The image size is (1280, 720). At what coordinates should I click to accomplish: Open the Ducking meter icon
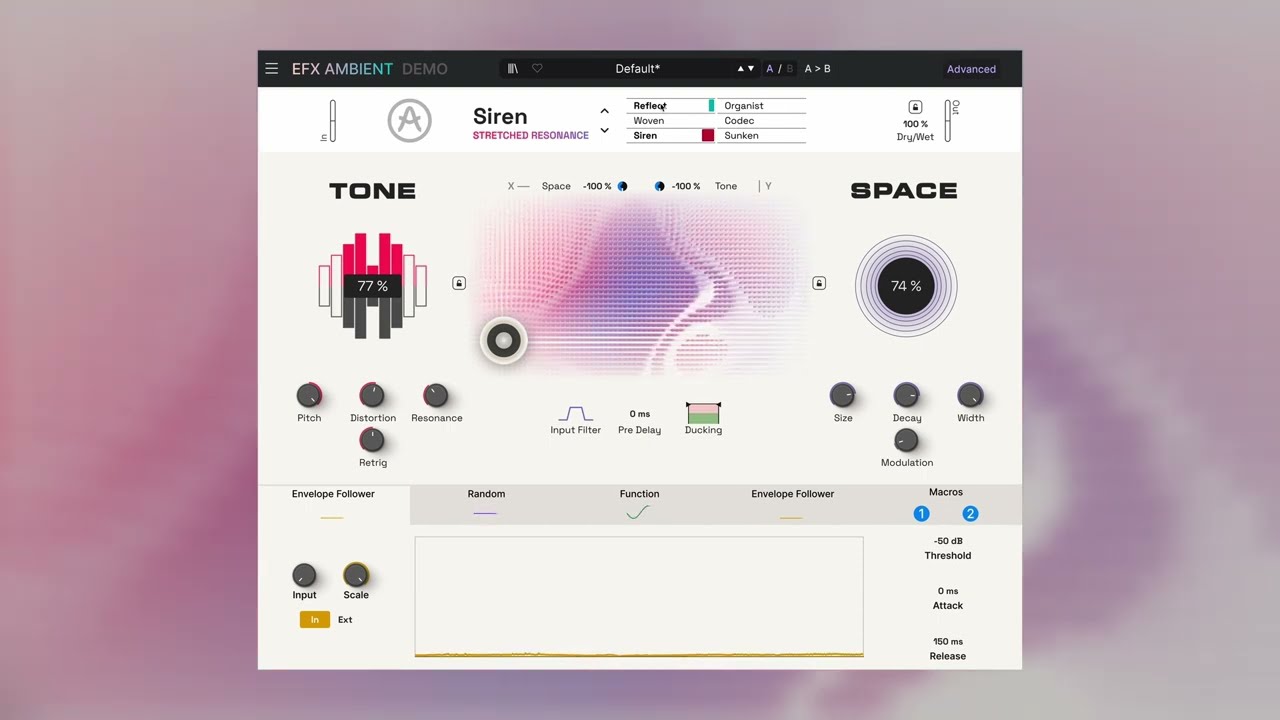pyautogui.click(x=703, y=412)
